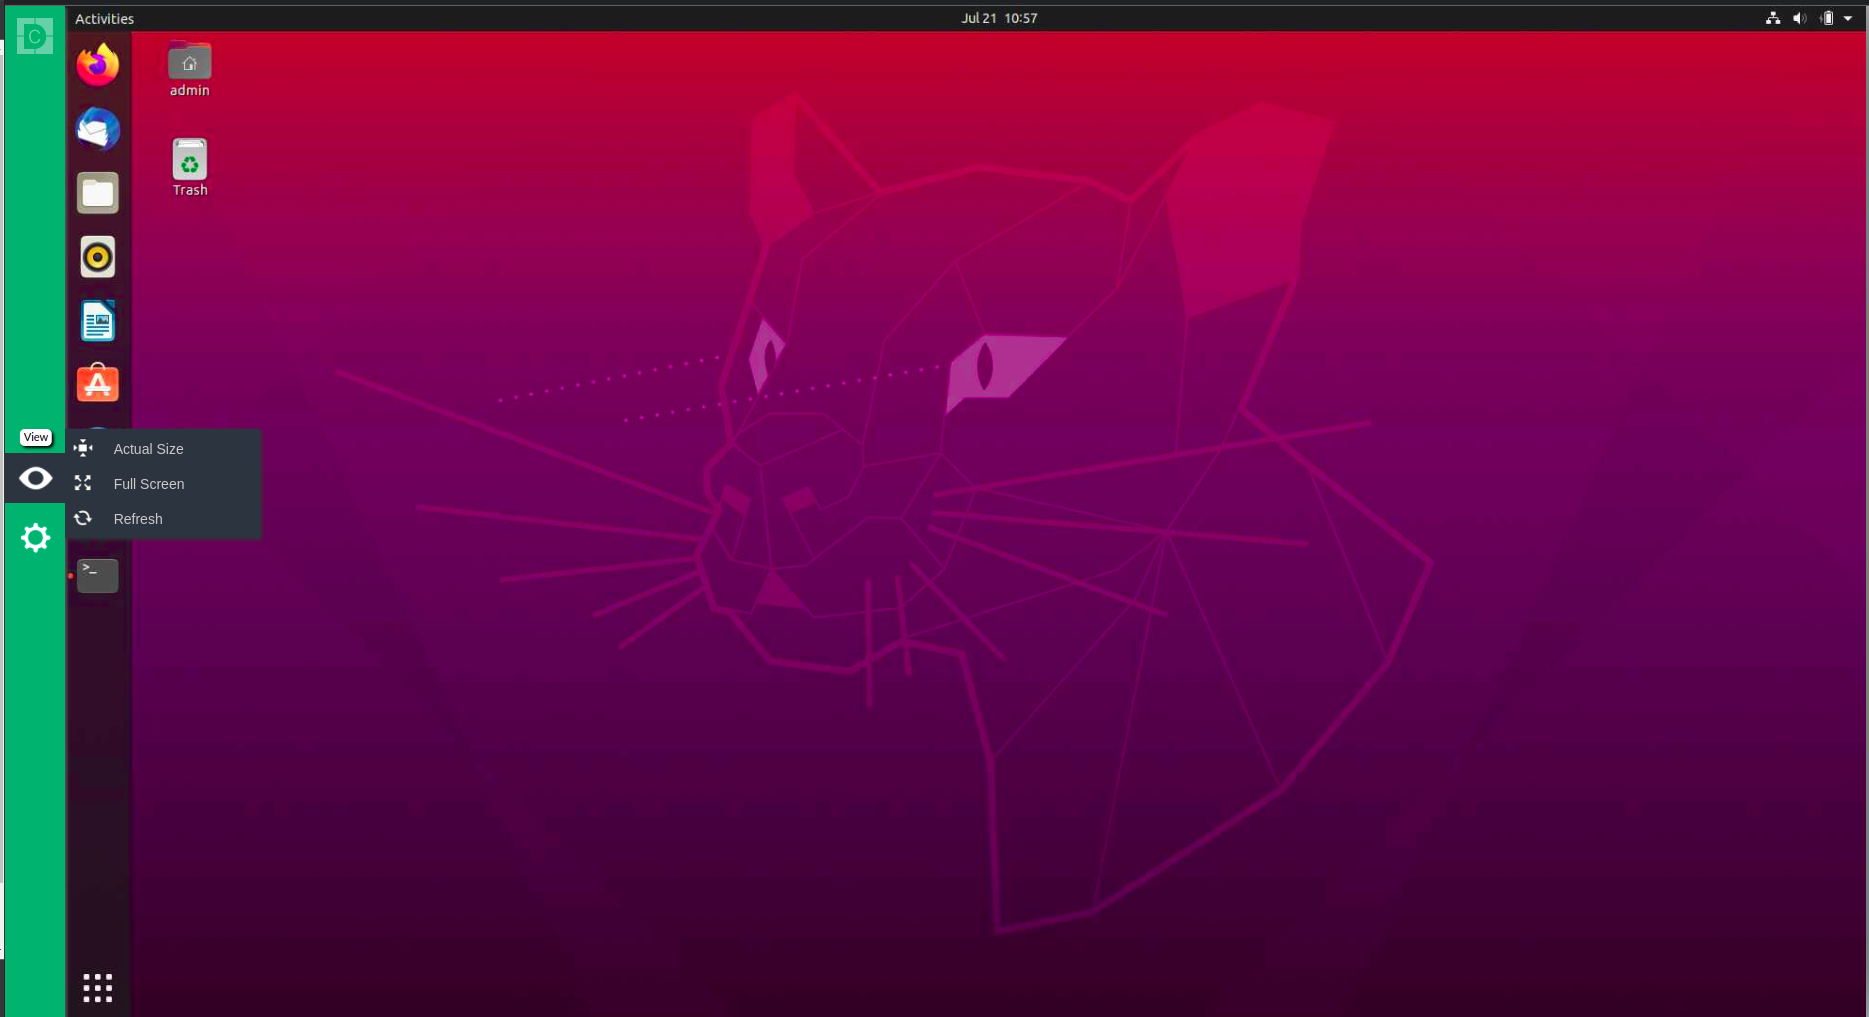Open the Files file manager
The height and width of the screenshot is (1017, 1869).
96,193
